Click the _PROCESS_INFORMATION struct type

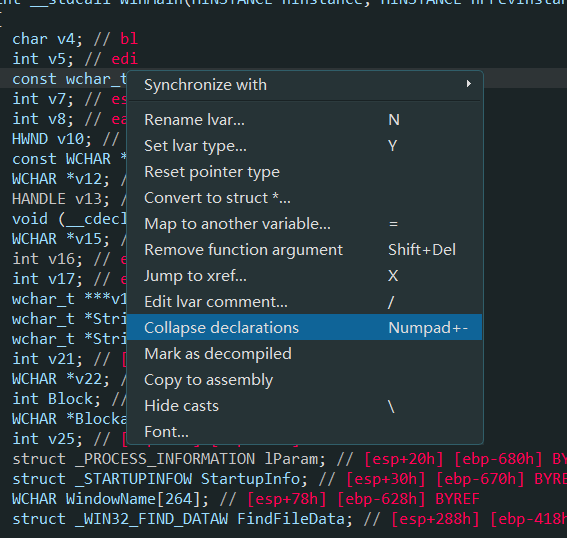click(165, 459)
